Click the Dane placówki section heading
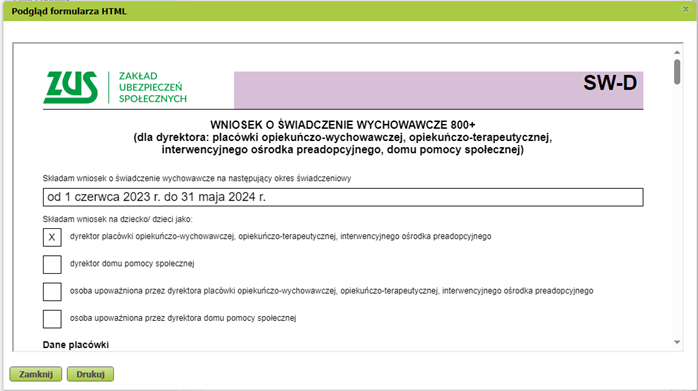698x391 pixels. (x=76, y=345)
